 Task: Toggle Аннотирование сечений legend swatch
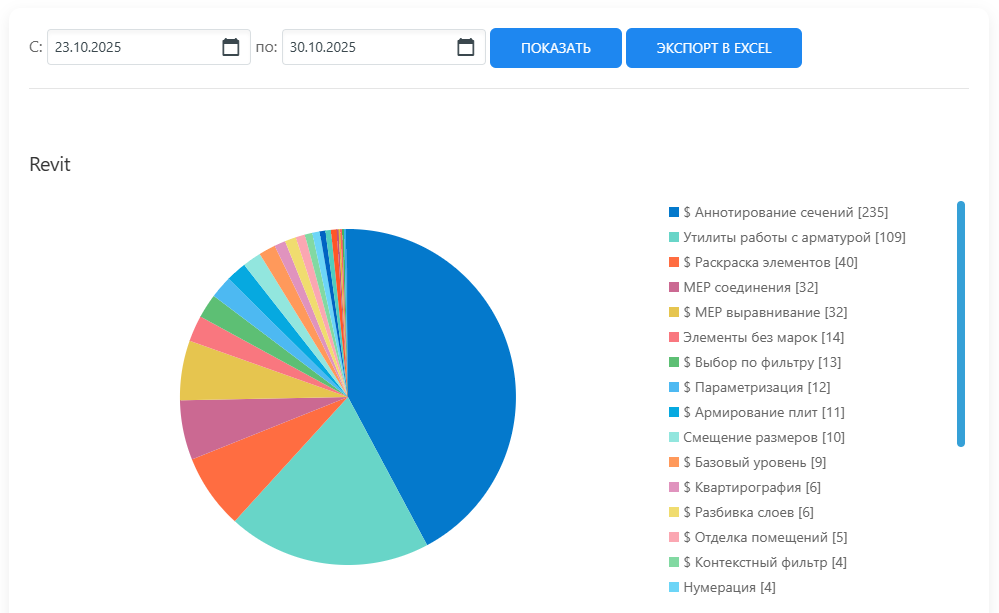(x=674, y=212)
